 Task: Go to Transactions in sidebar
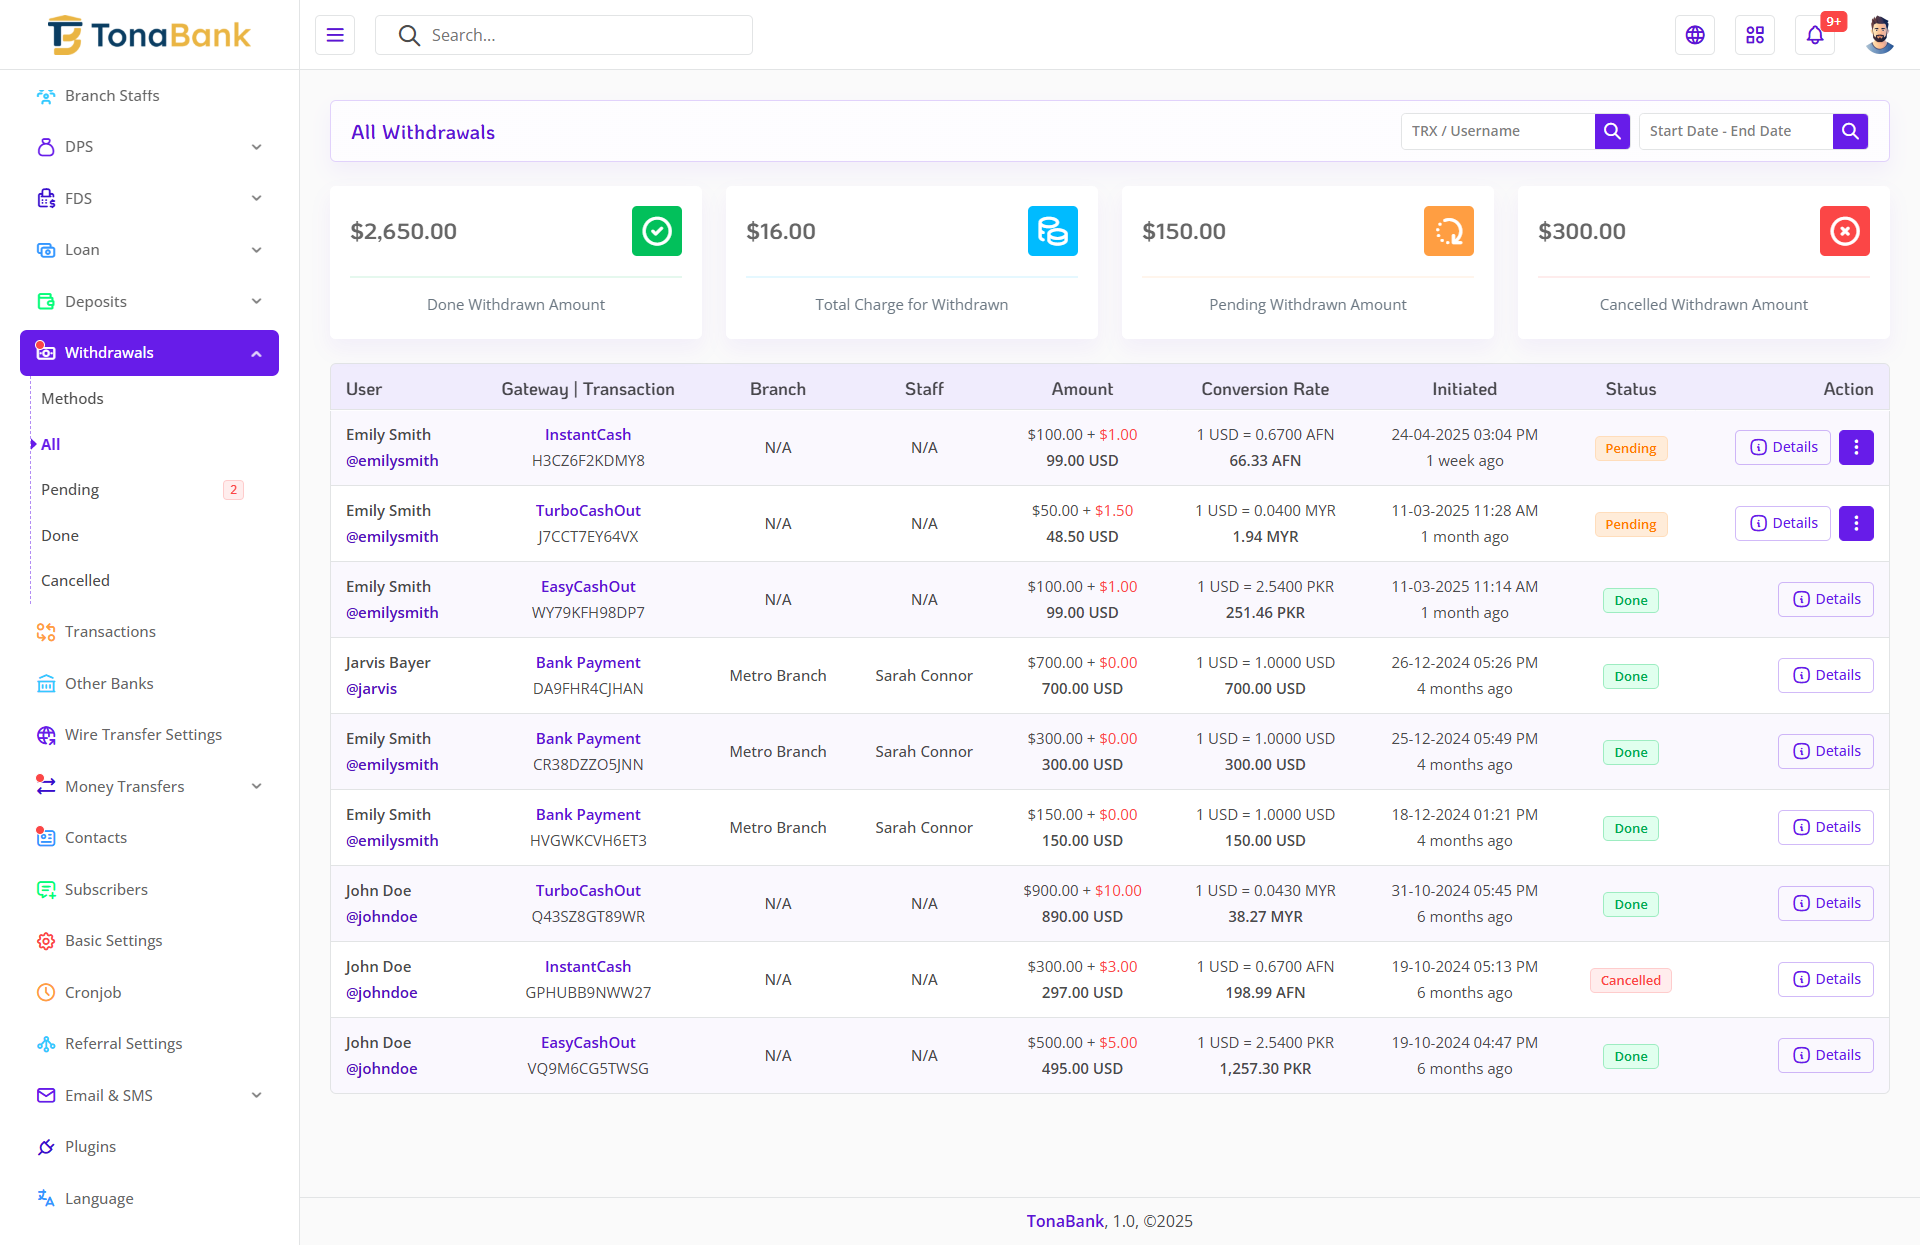[110, 632]
